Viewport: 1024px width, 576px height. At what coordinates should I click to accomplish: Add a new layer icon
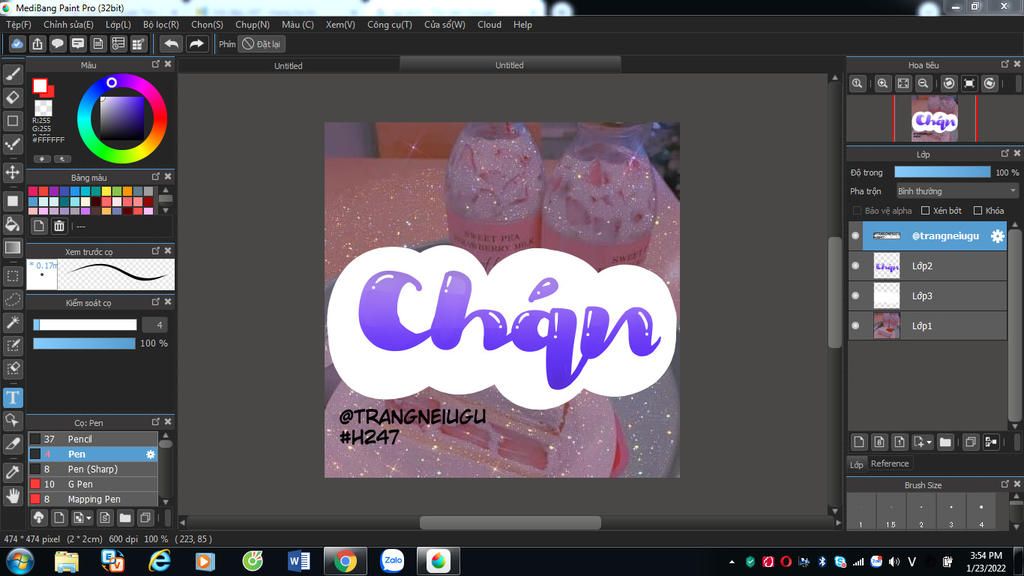859,442
